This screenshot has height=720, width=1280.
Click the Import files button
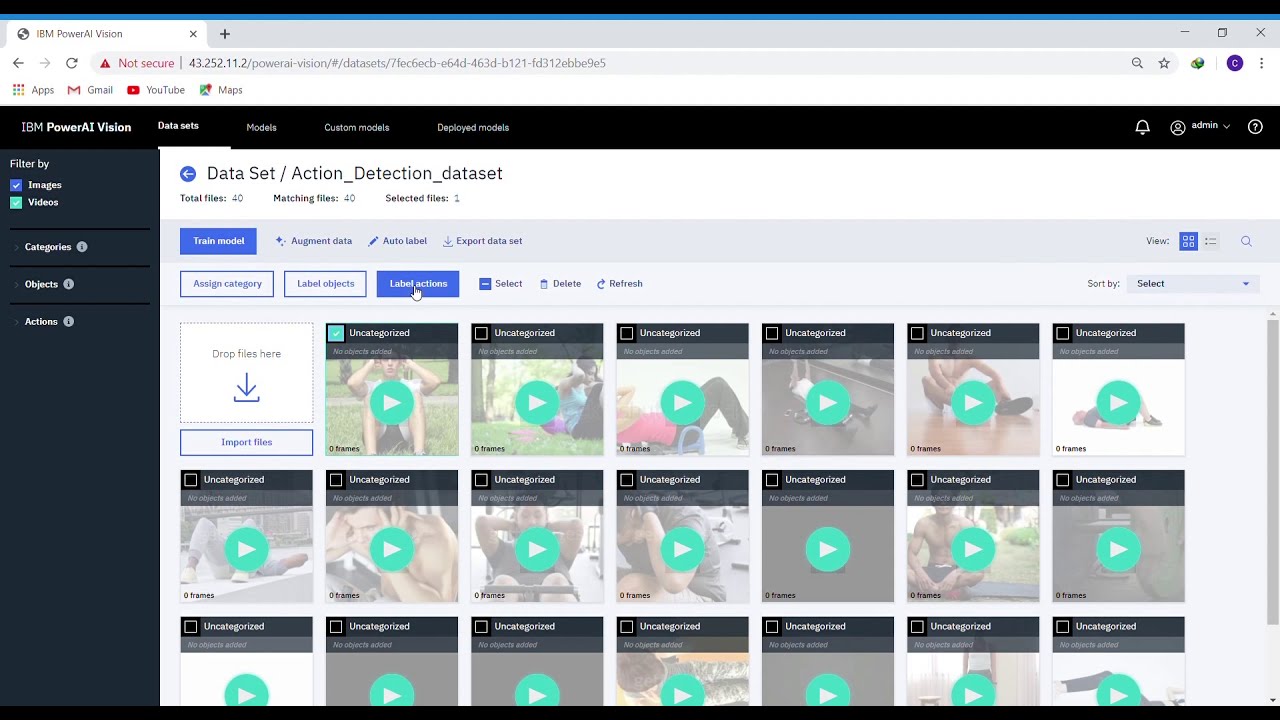click(246, 442)
